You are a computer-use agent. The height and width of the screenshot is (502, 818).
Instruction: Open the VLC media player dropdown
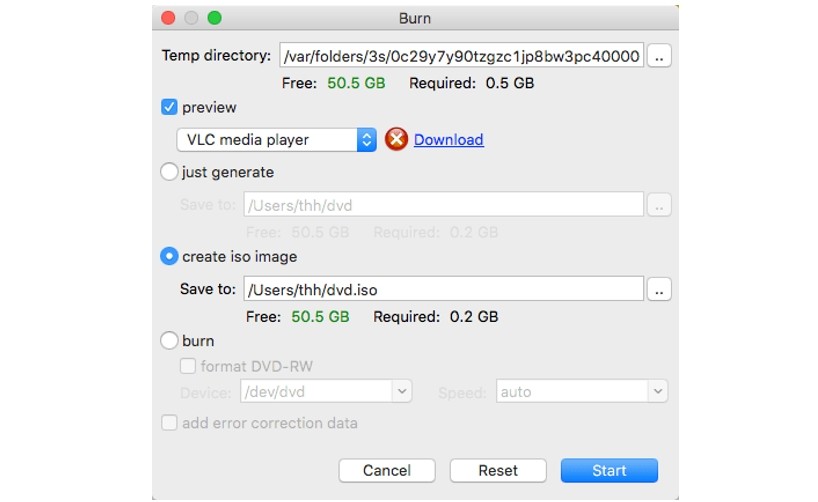[276, 140]
